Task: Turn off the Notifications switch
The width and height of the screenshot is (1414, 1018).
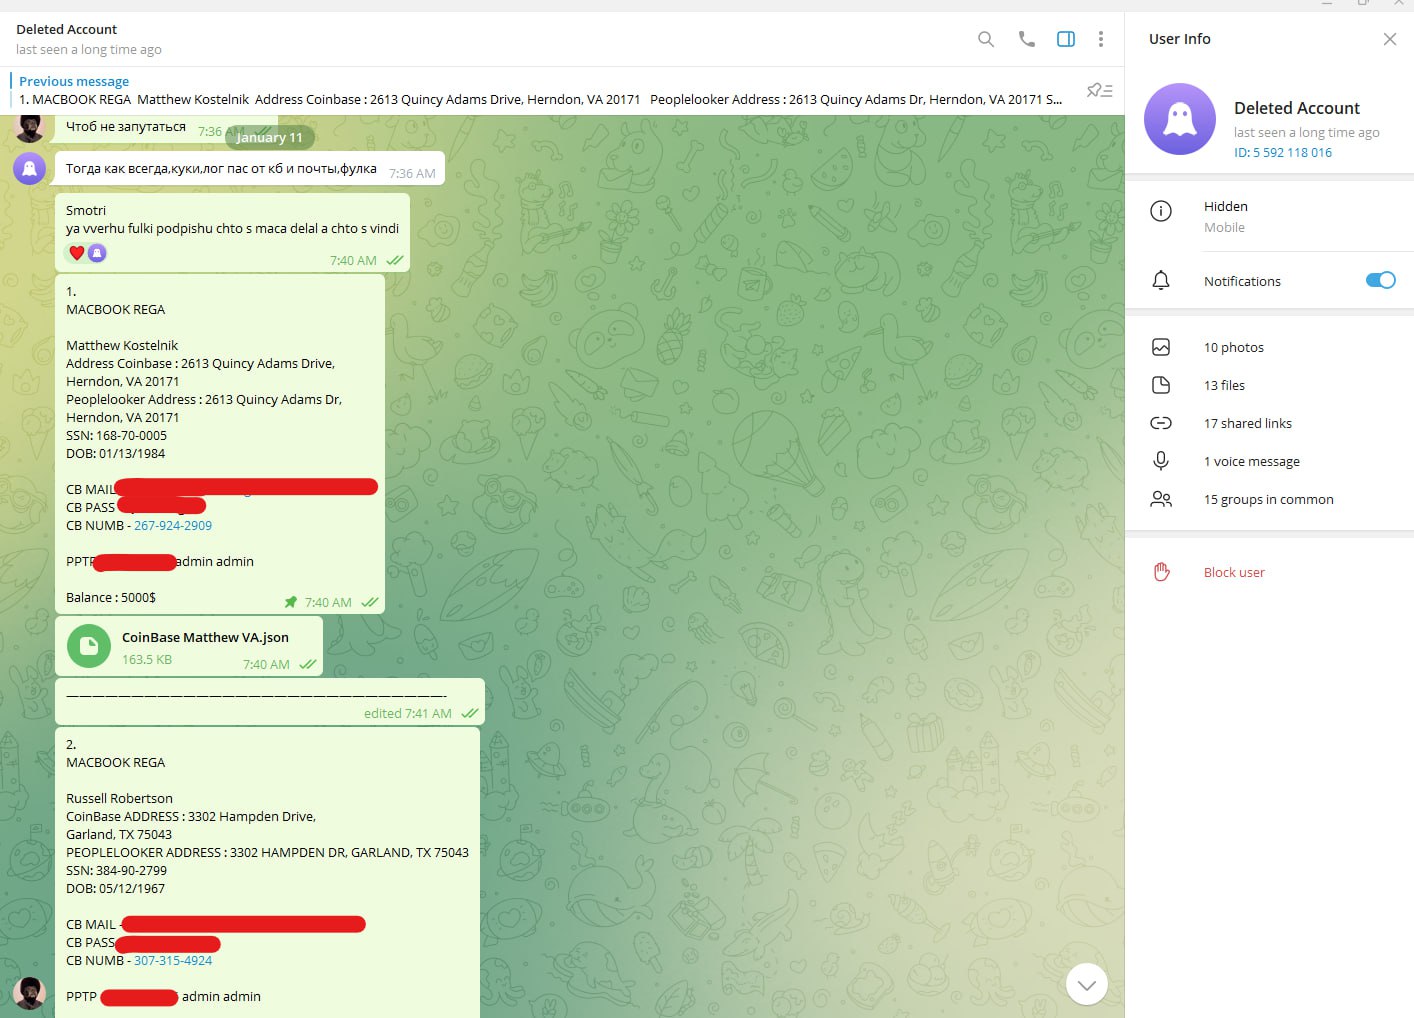Action: click(x=1380, y=281)
